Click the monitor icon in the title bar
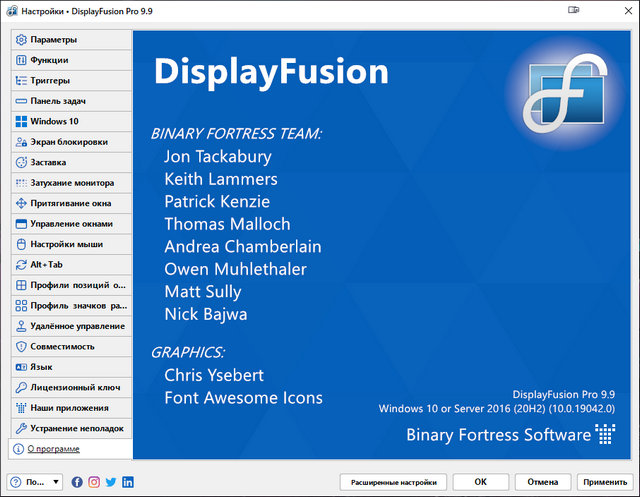Image resolution: width=640 pixels, height=497 pixels. [574, 11]
